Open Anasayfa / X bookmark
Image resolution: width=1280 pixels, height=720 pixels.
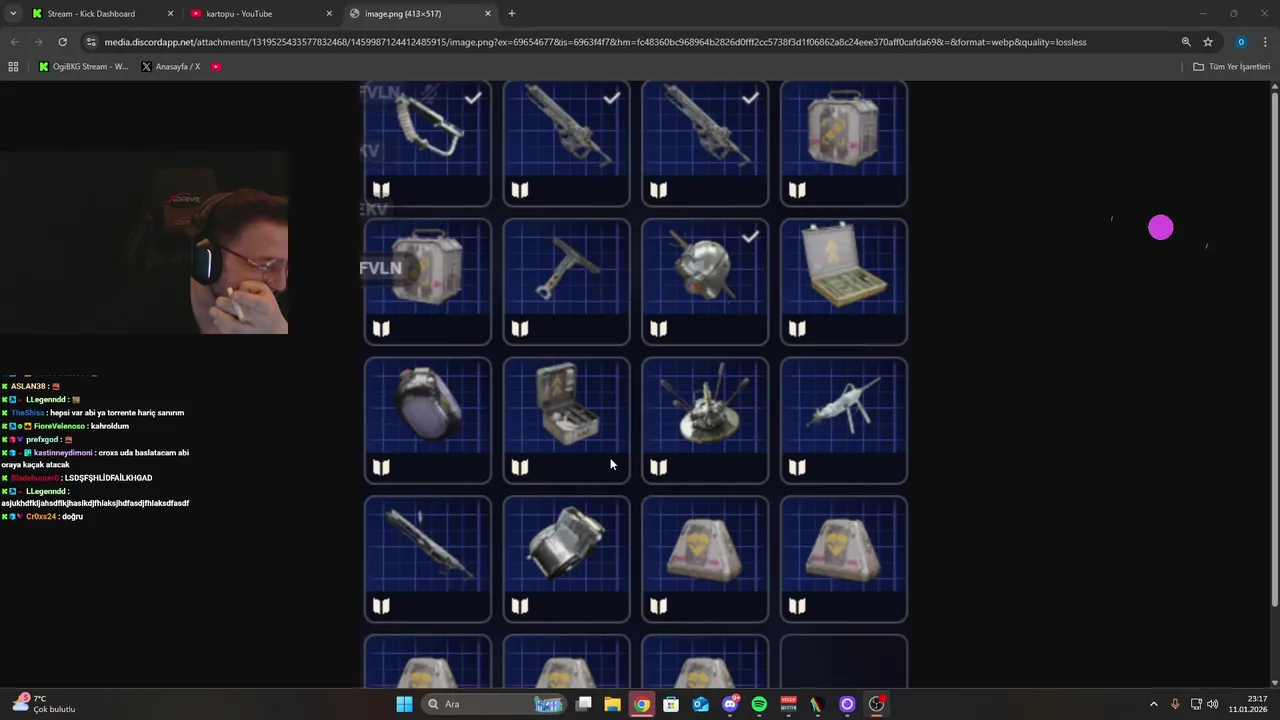tap(171, 67)
